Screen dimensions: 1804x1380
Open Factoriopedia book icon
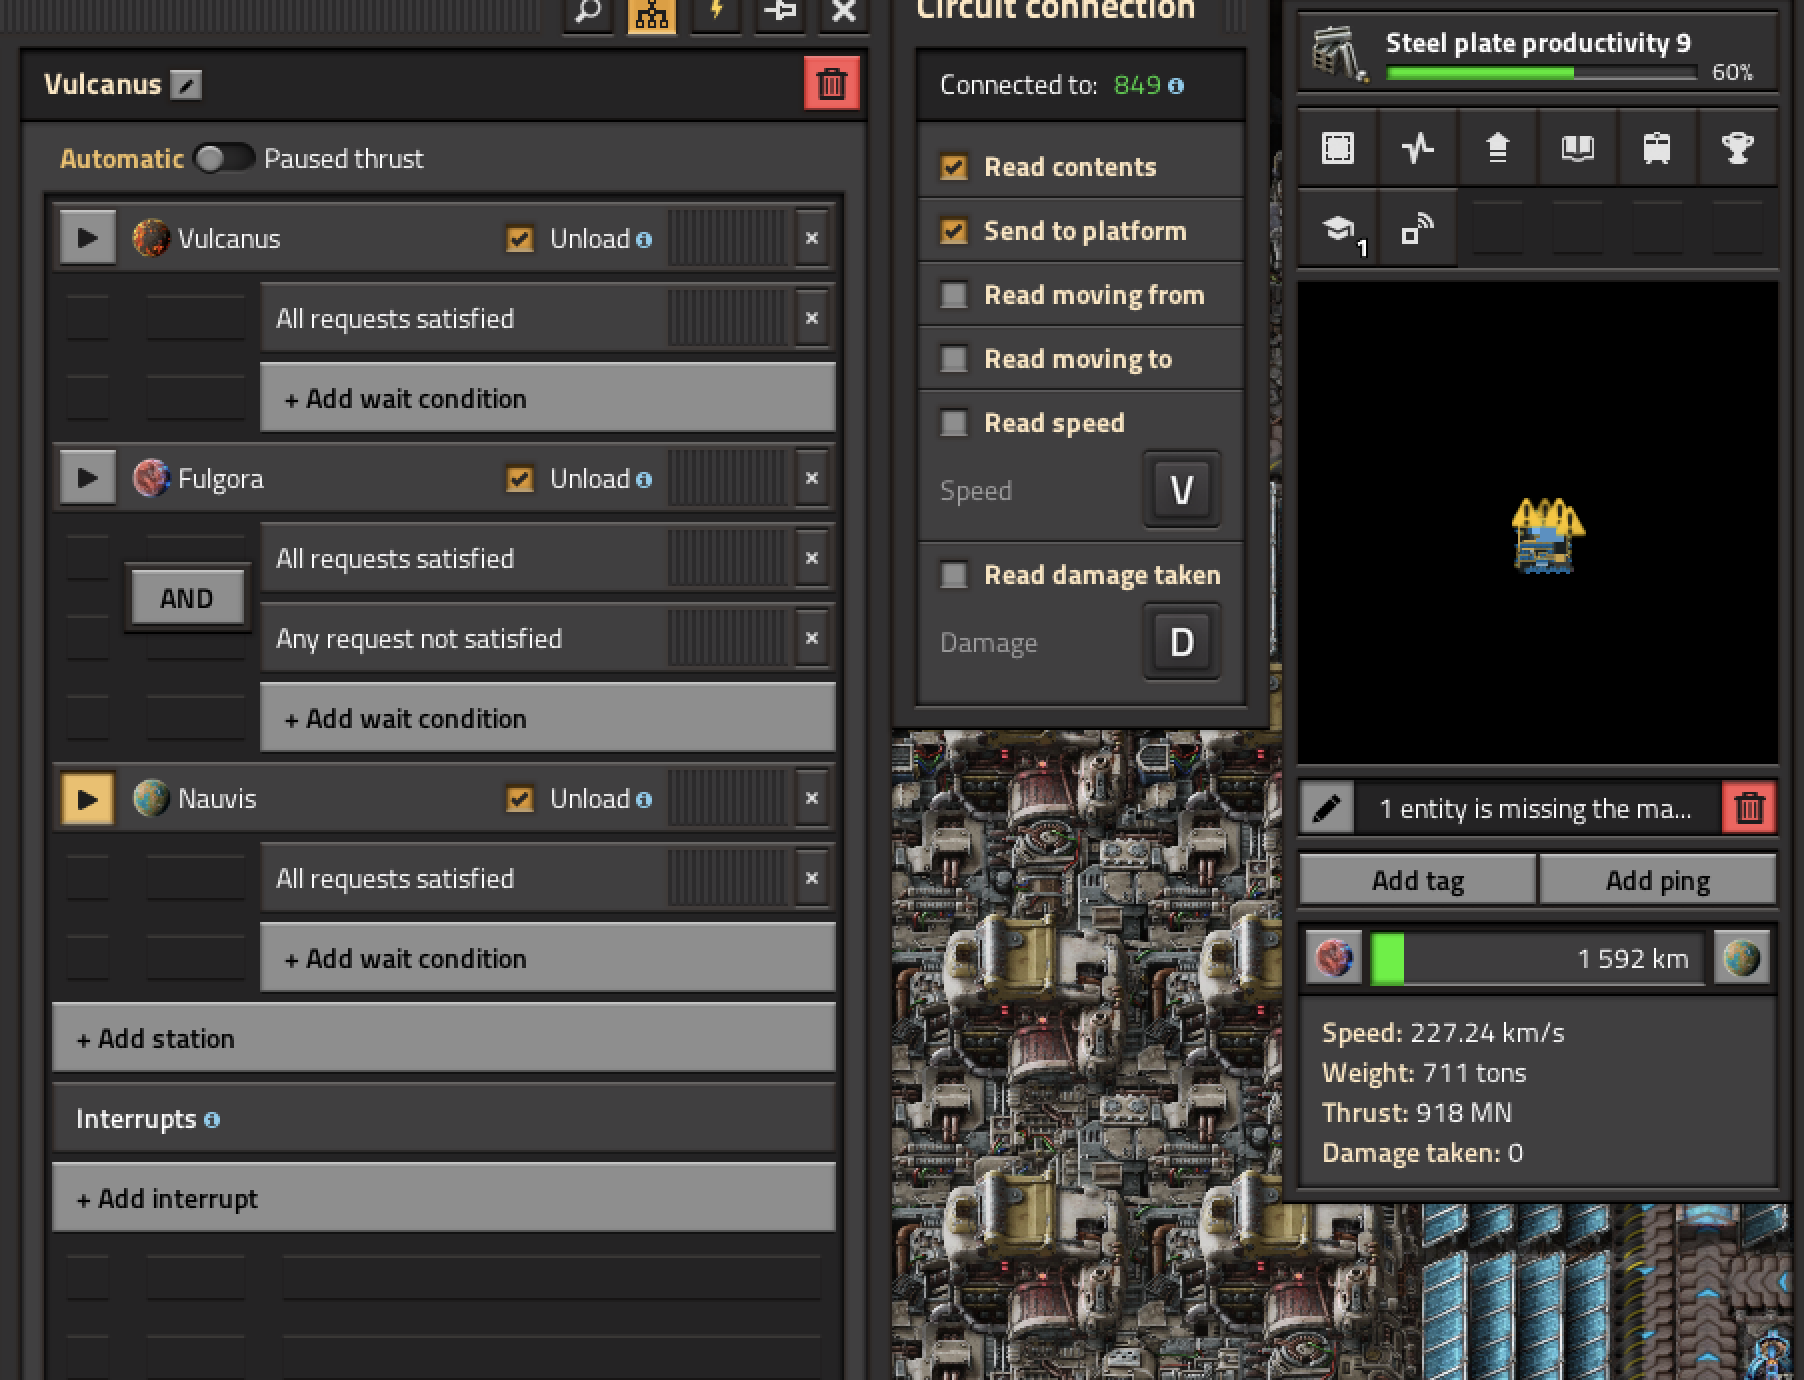[x=1577, y=148]
